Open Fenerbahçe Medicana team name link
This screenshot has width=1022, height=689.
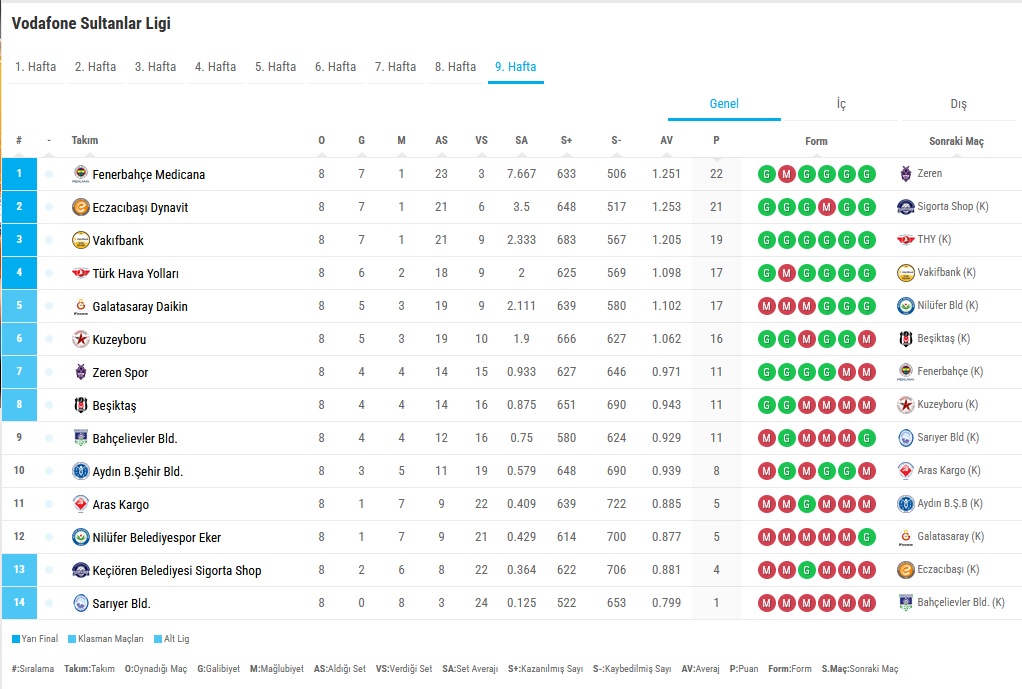pos(149,175)
